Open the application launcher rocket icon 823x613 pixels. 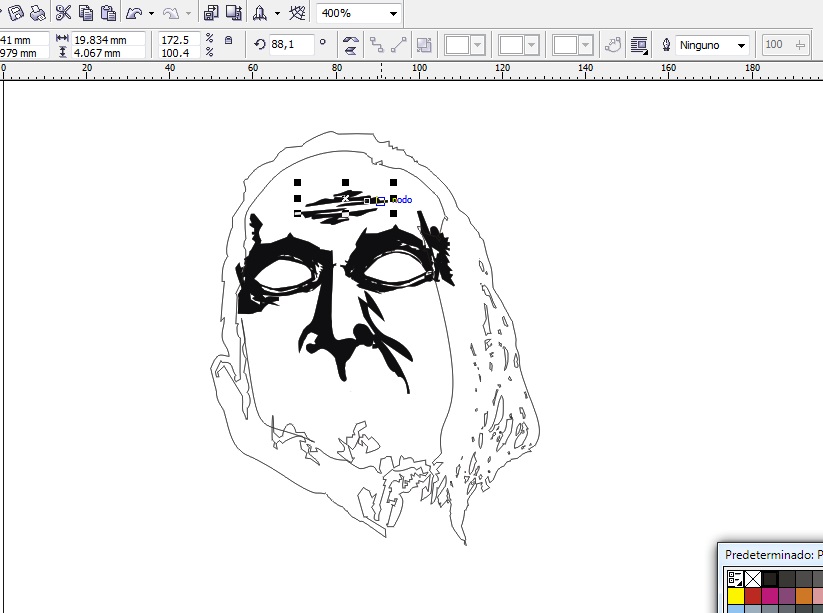(261, 13)
